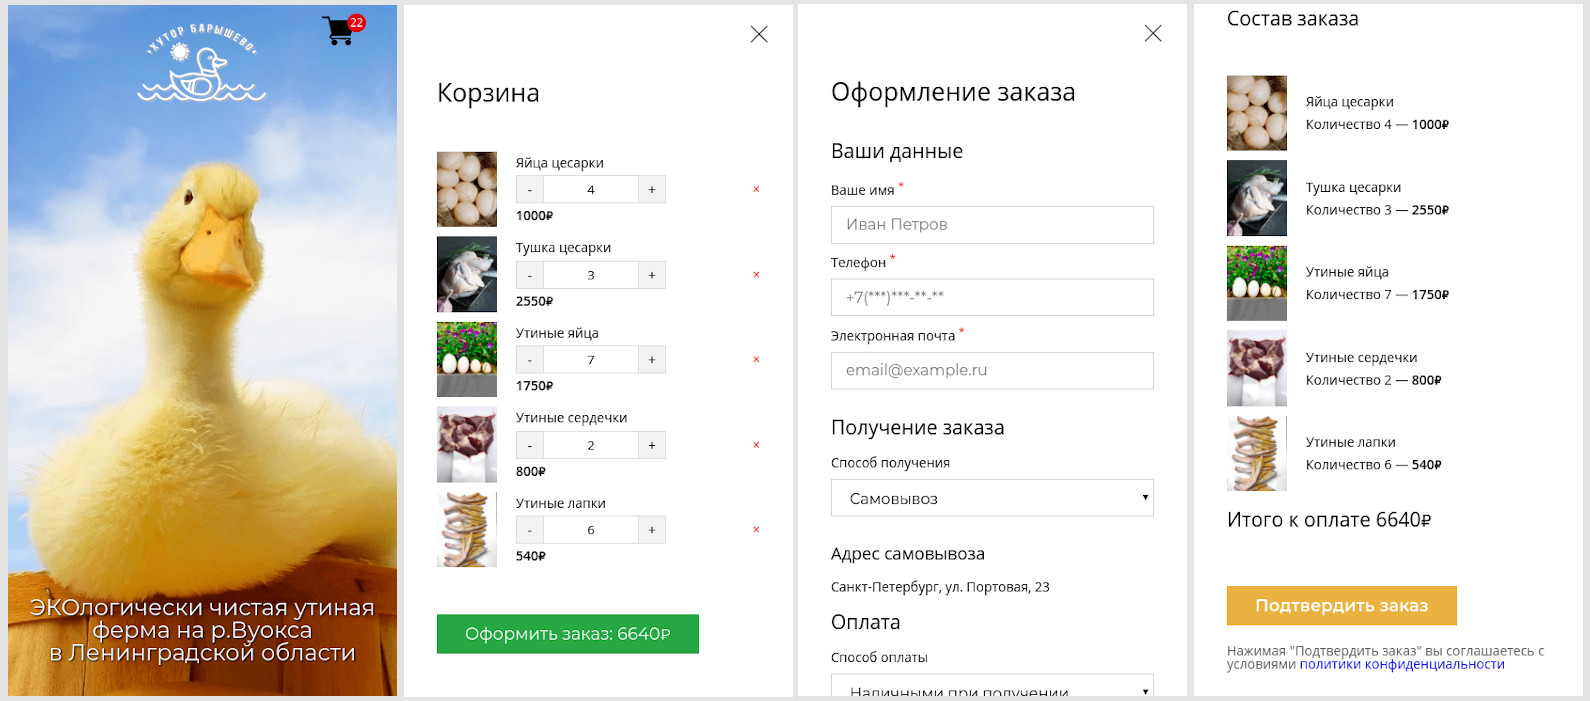Remove Тушка цесарки from the cart
This screenshot has width=1590, height=701.
[756, 275]
